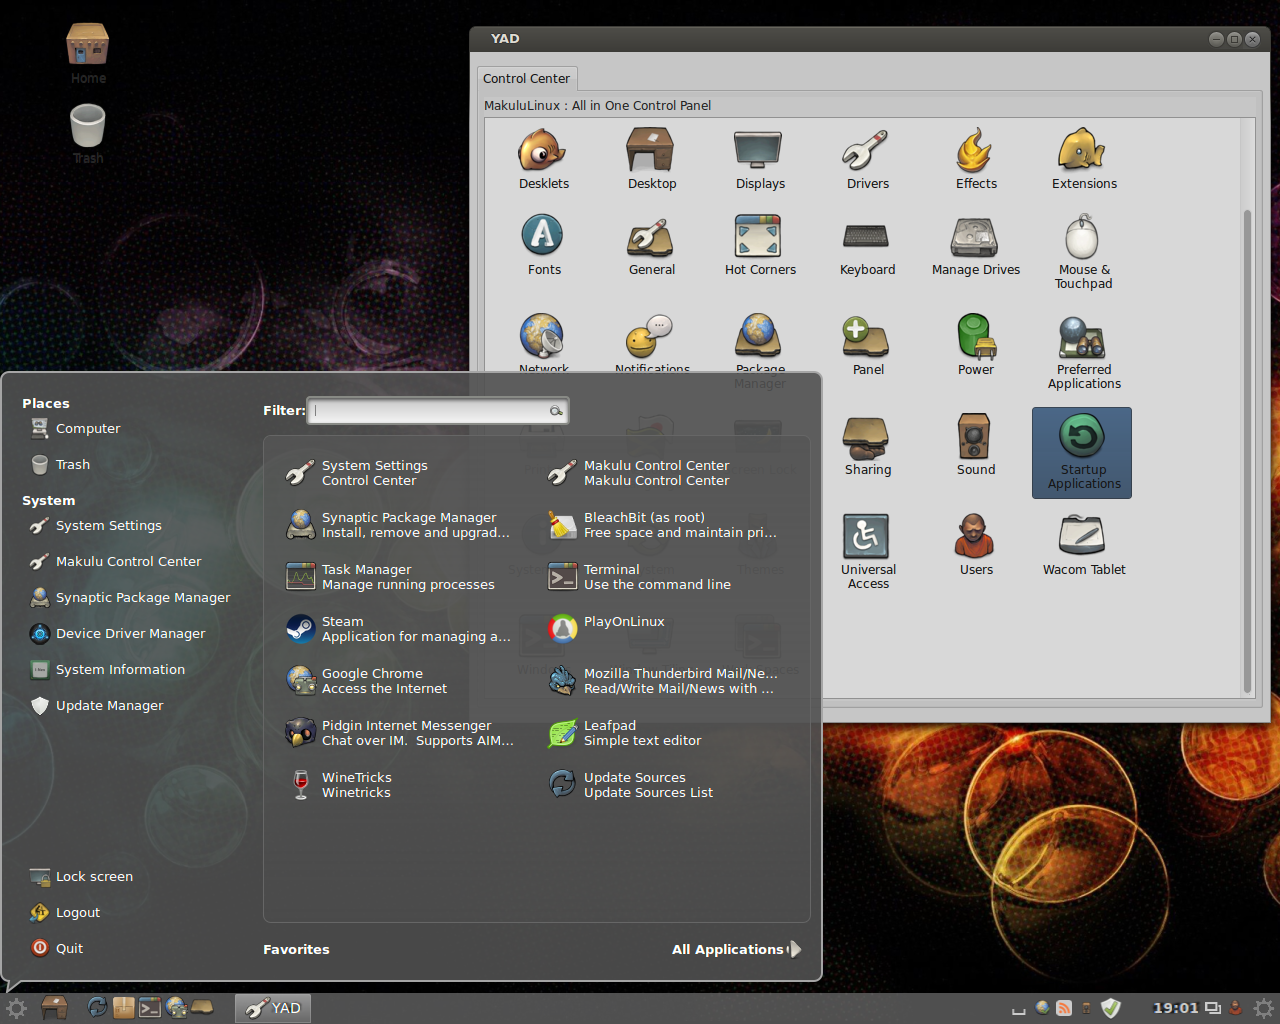This screenshot has width=1280, height=1024.
Task: Open the Panel settings icon
Action: tap(868, 345)
